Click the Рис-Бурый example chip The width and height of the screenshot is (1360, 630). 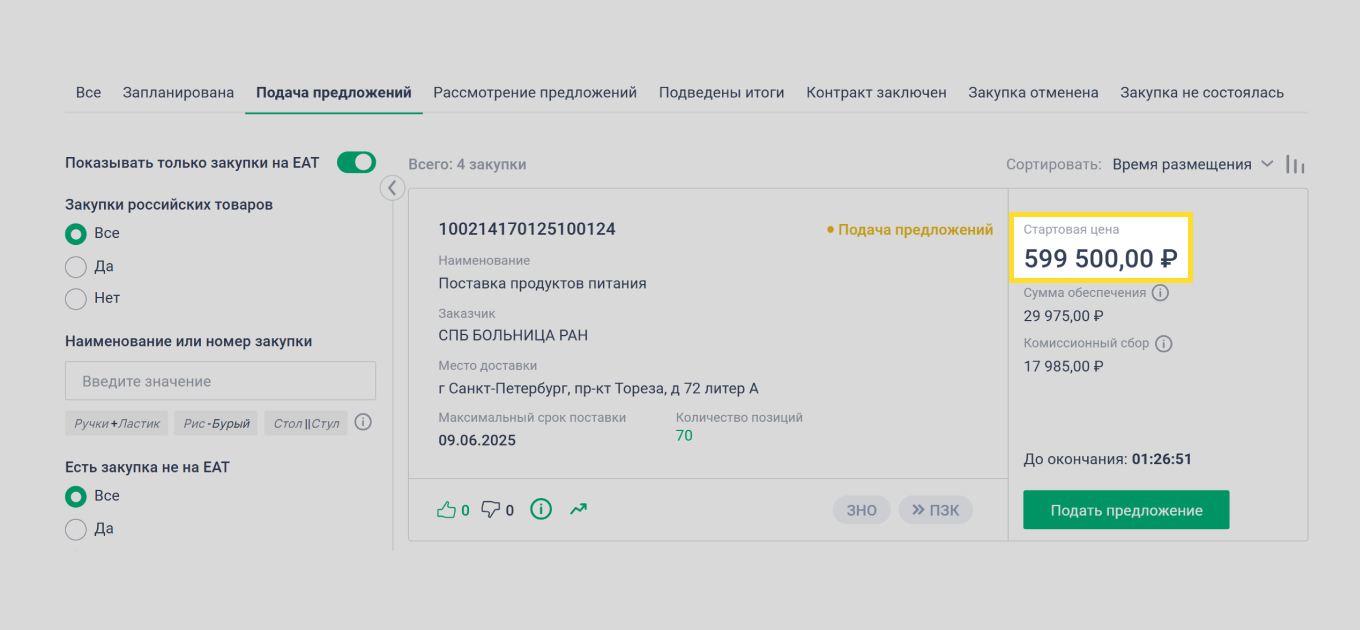click(216, 423)
